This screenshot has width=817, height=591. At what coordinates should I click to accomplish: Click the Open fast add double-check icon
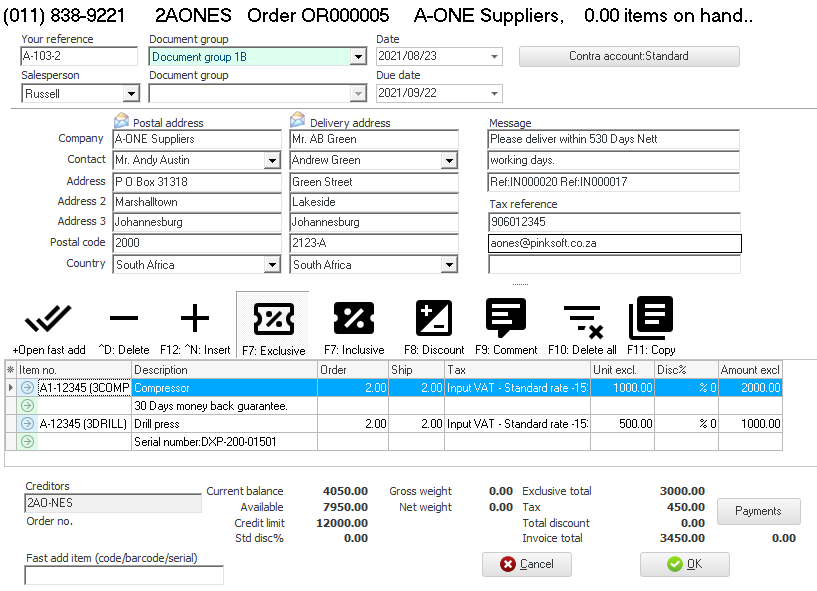click(48, 320)
